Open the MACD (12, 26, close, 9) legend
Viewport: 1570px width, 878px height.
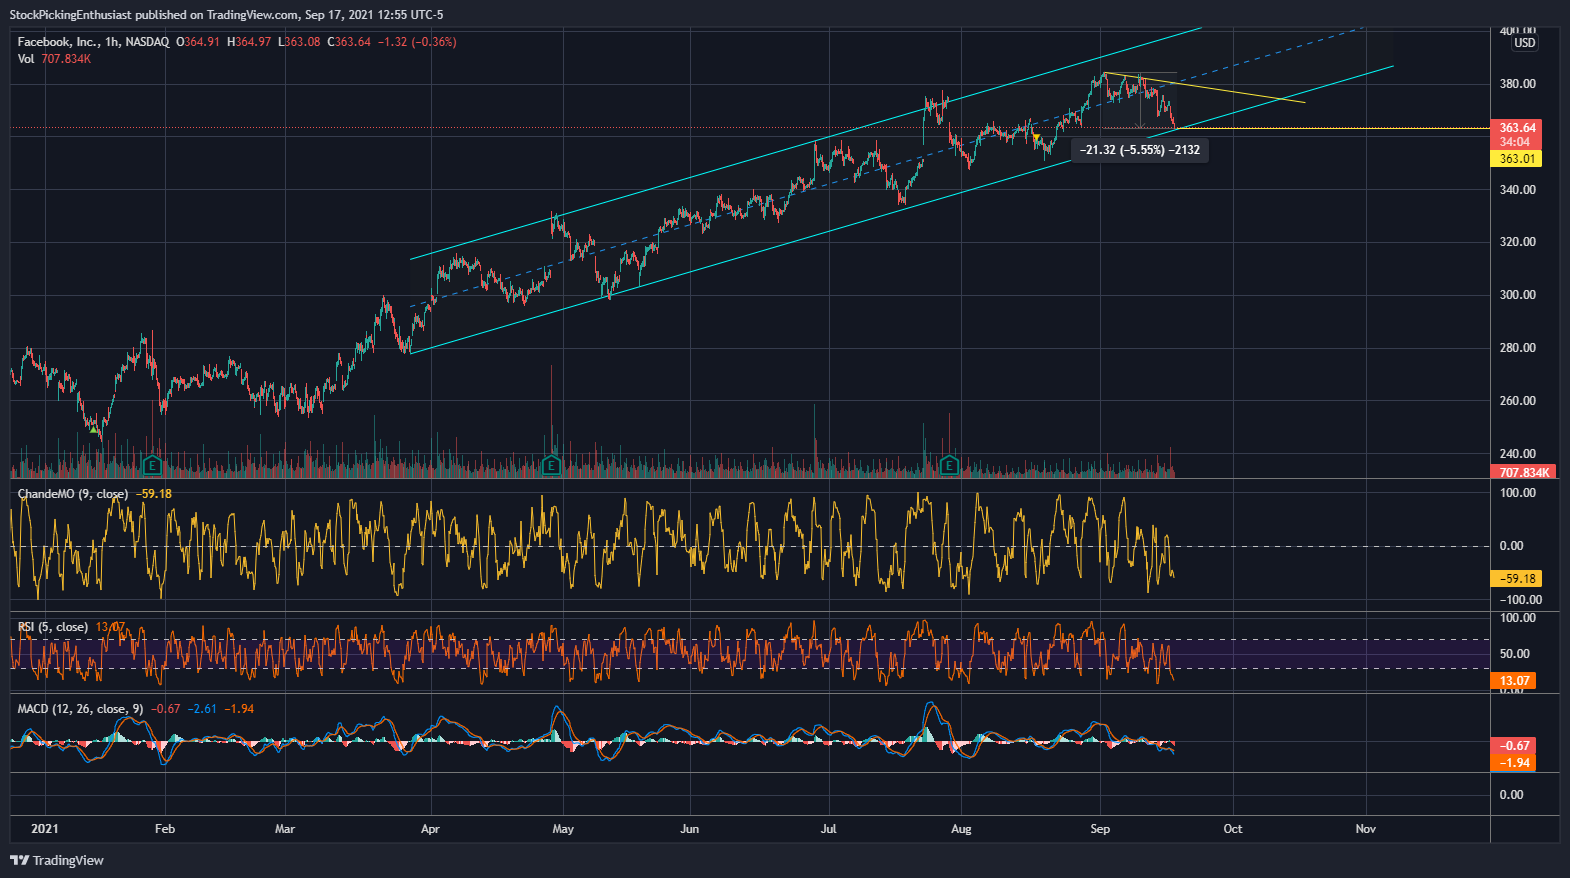tap(80, 709)
